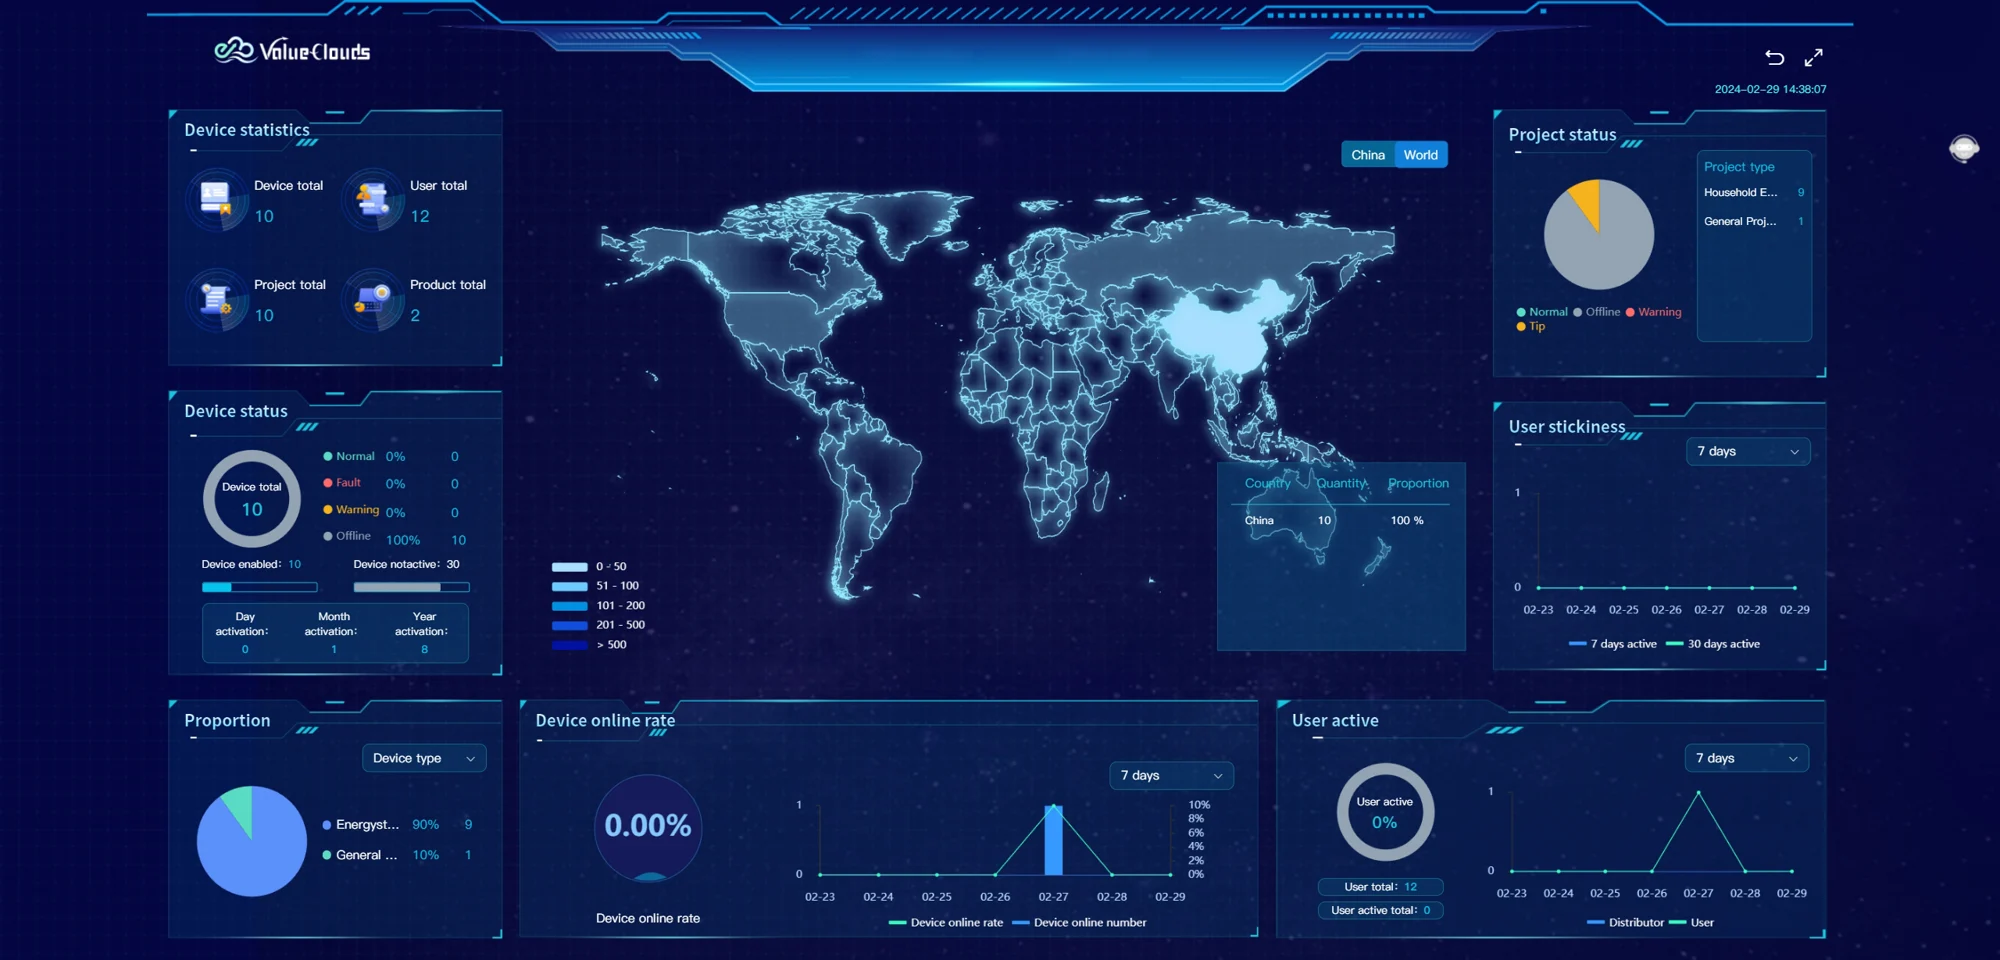Select the General Proj... project type
Image resolution: width=2000 pixels, height=960 pixels.
pyautogui.click(x=1754, y=221)
